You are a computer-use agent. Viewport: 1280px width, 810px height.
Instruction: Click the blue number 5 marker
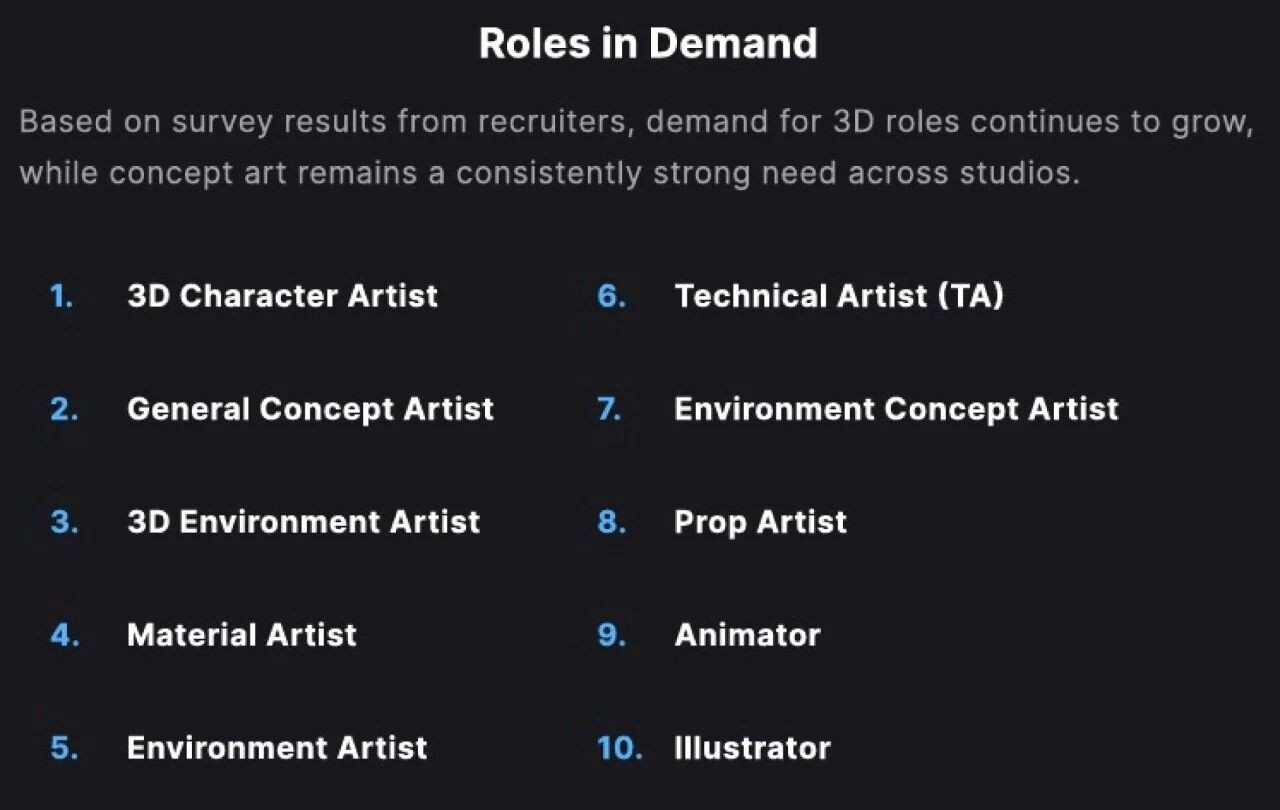point(64,748)
